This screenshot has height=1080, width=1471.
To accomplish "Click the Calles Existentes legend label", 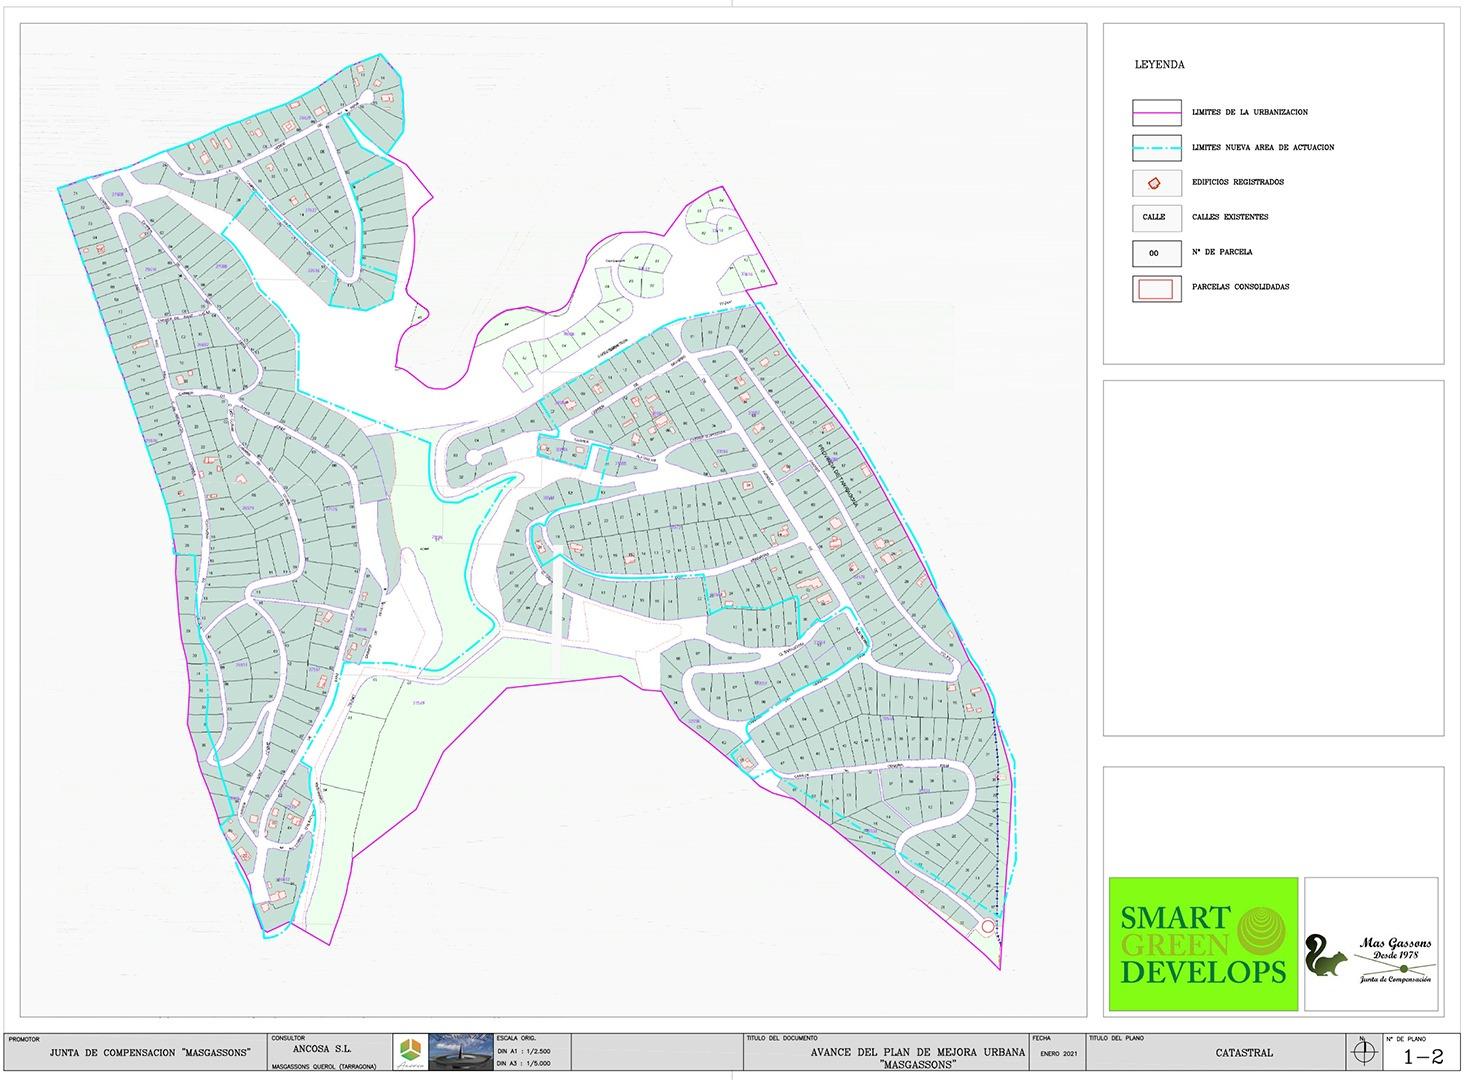I will tap(1230, 217).
